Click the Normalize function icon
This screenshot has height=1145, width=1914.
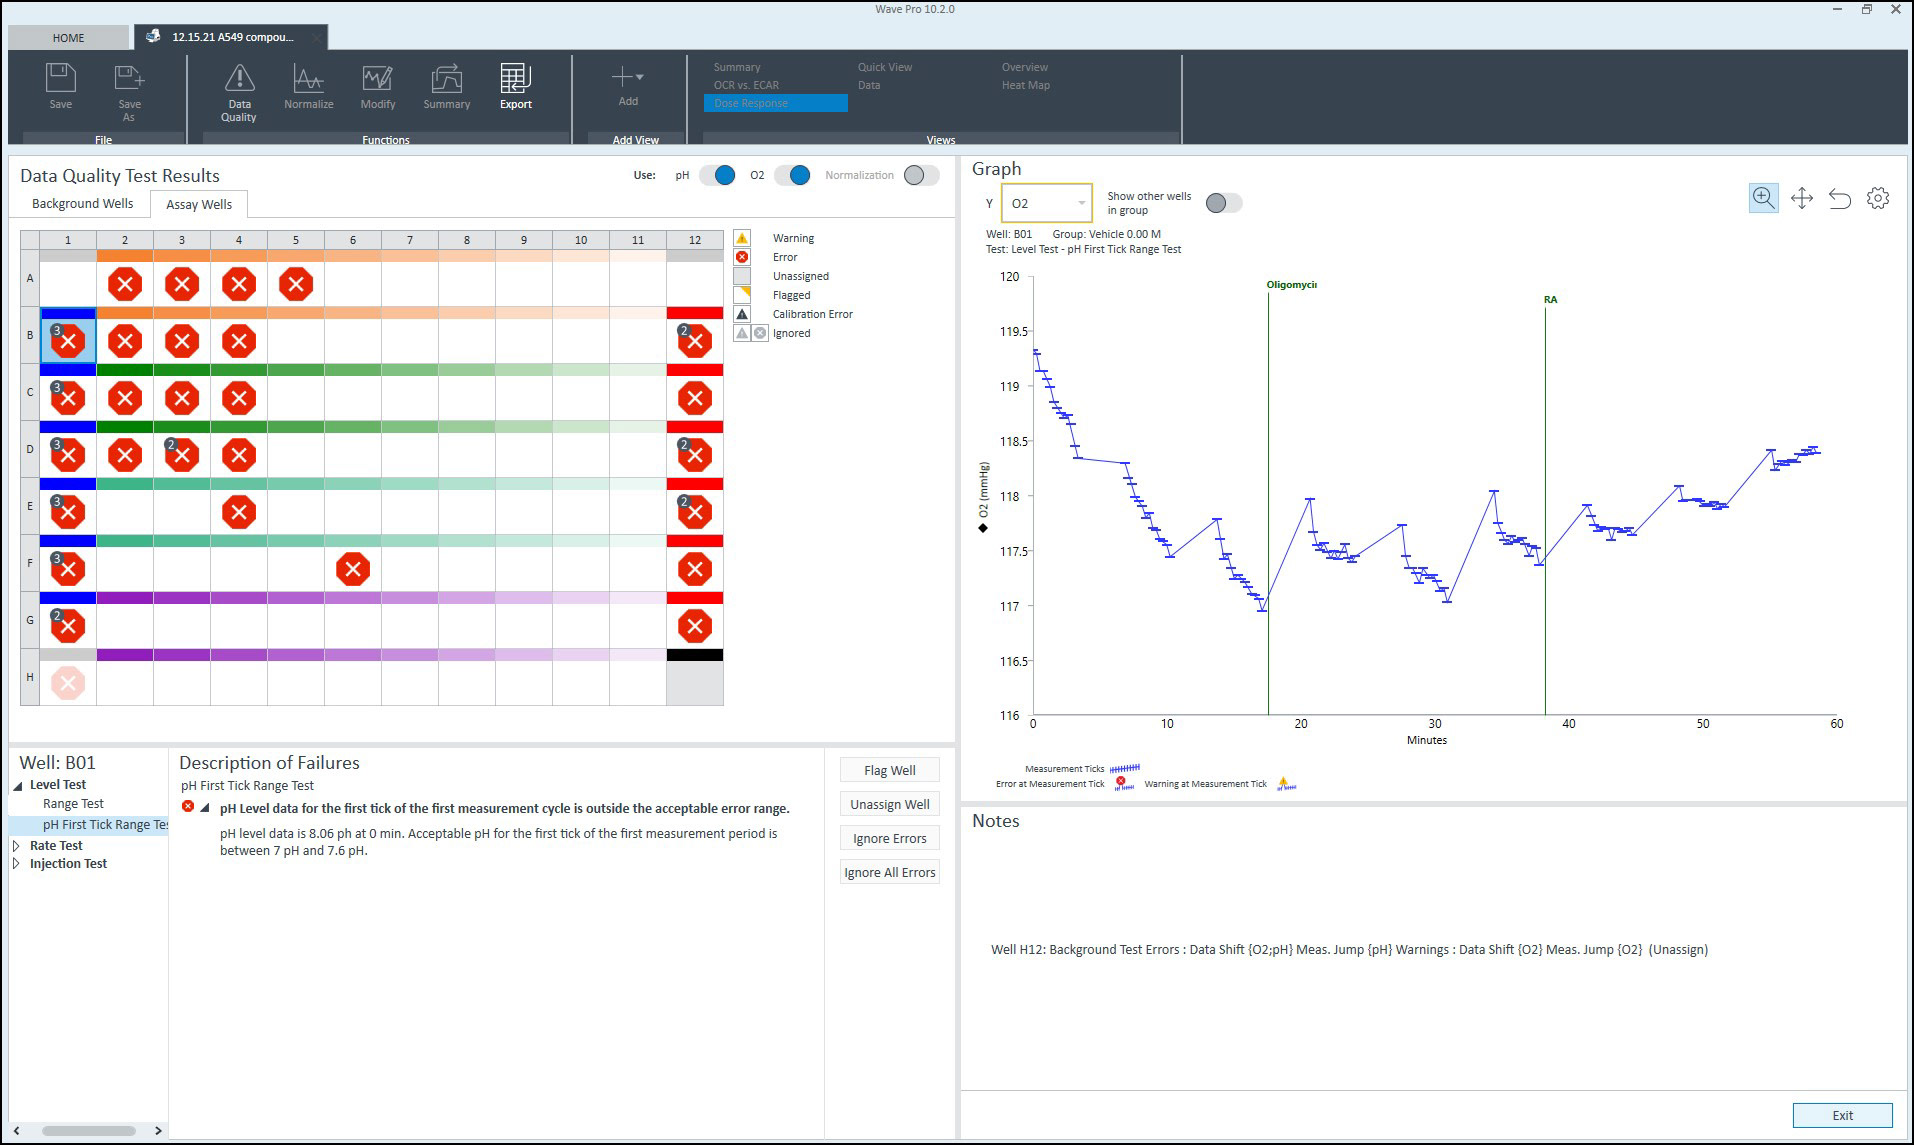point(308,79)
